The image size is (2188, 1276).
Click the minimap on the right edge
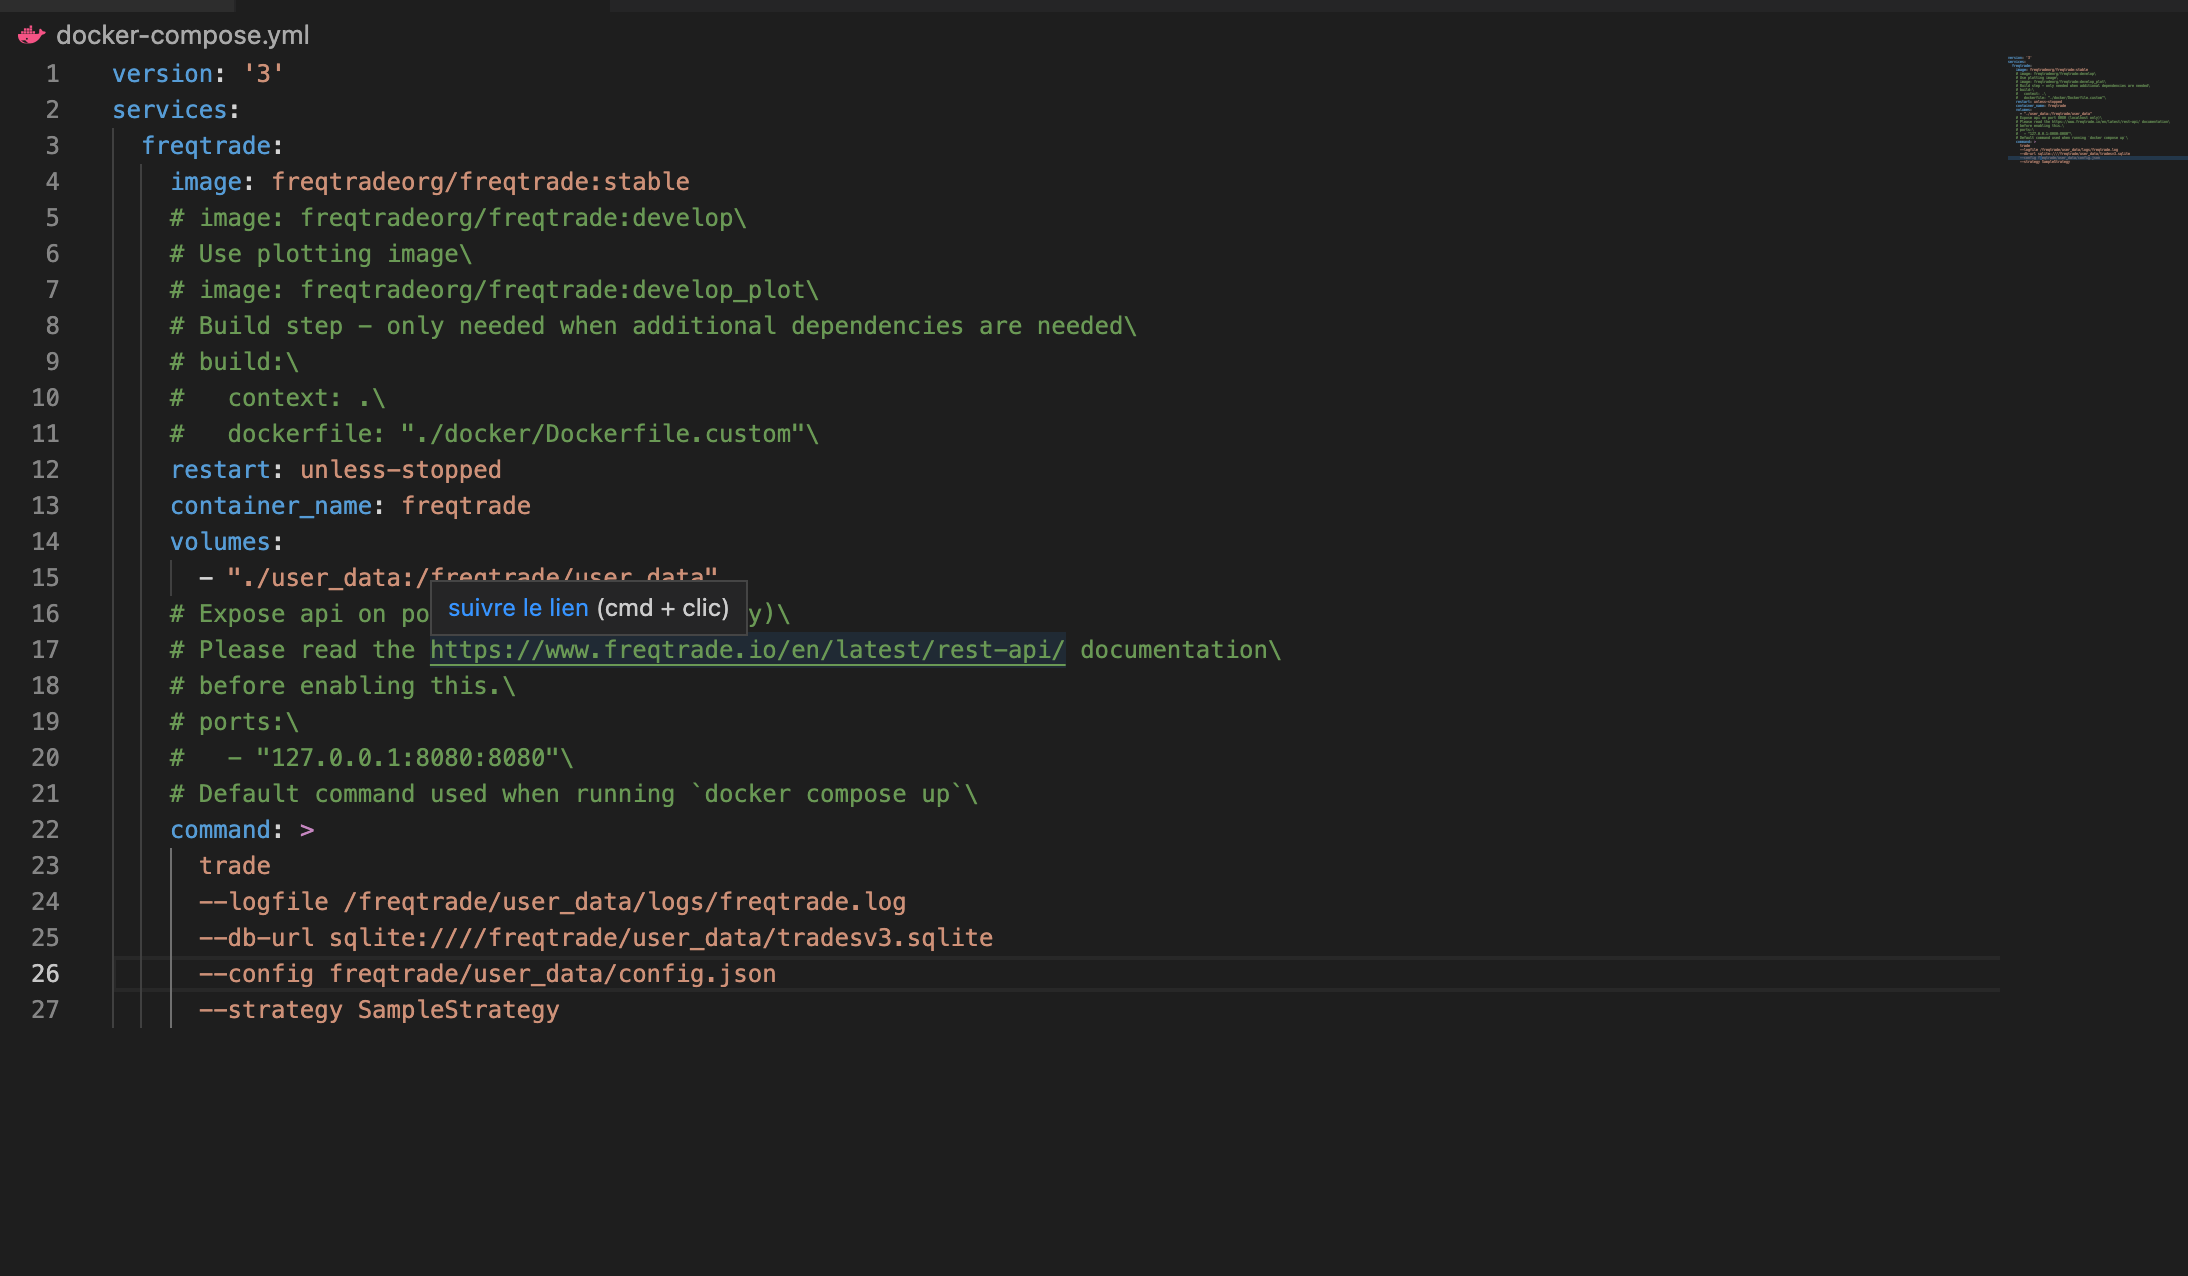tap(2090, 110)
